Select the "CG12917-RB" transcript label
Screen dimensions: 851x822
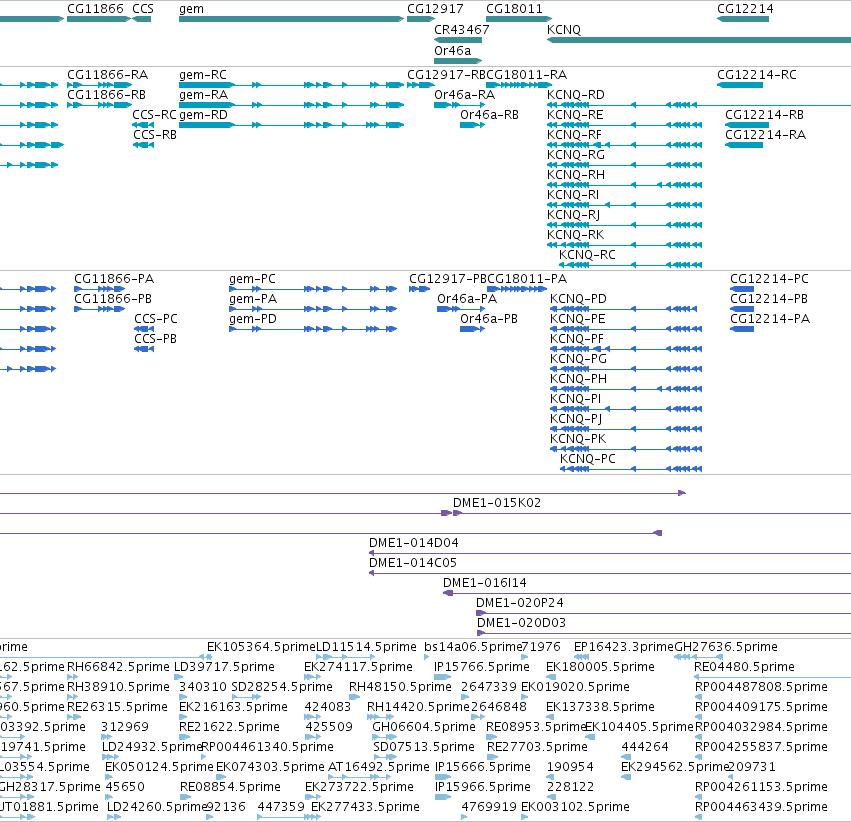coord(447,74)
